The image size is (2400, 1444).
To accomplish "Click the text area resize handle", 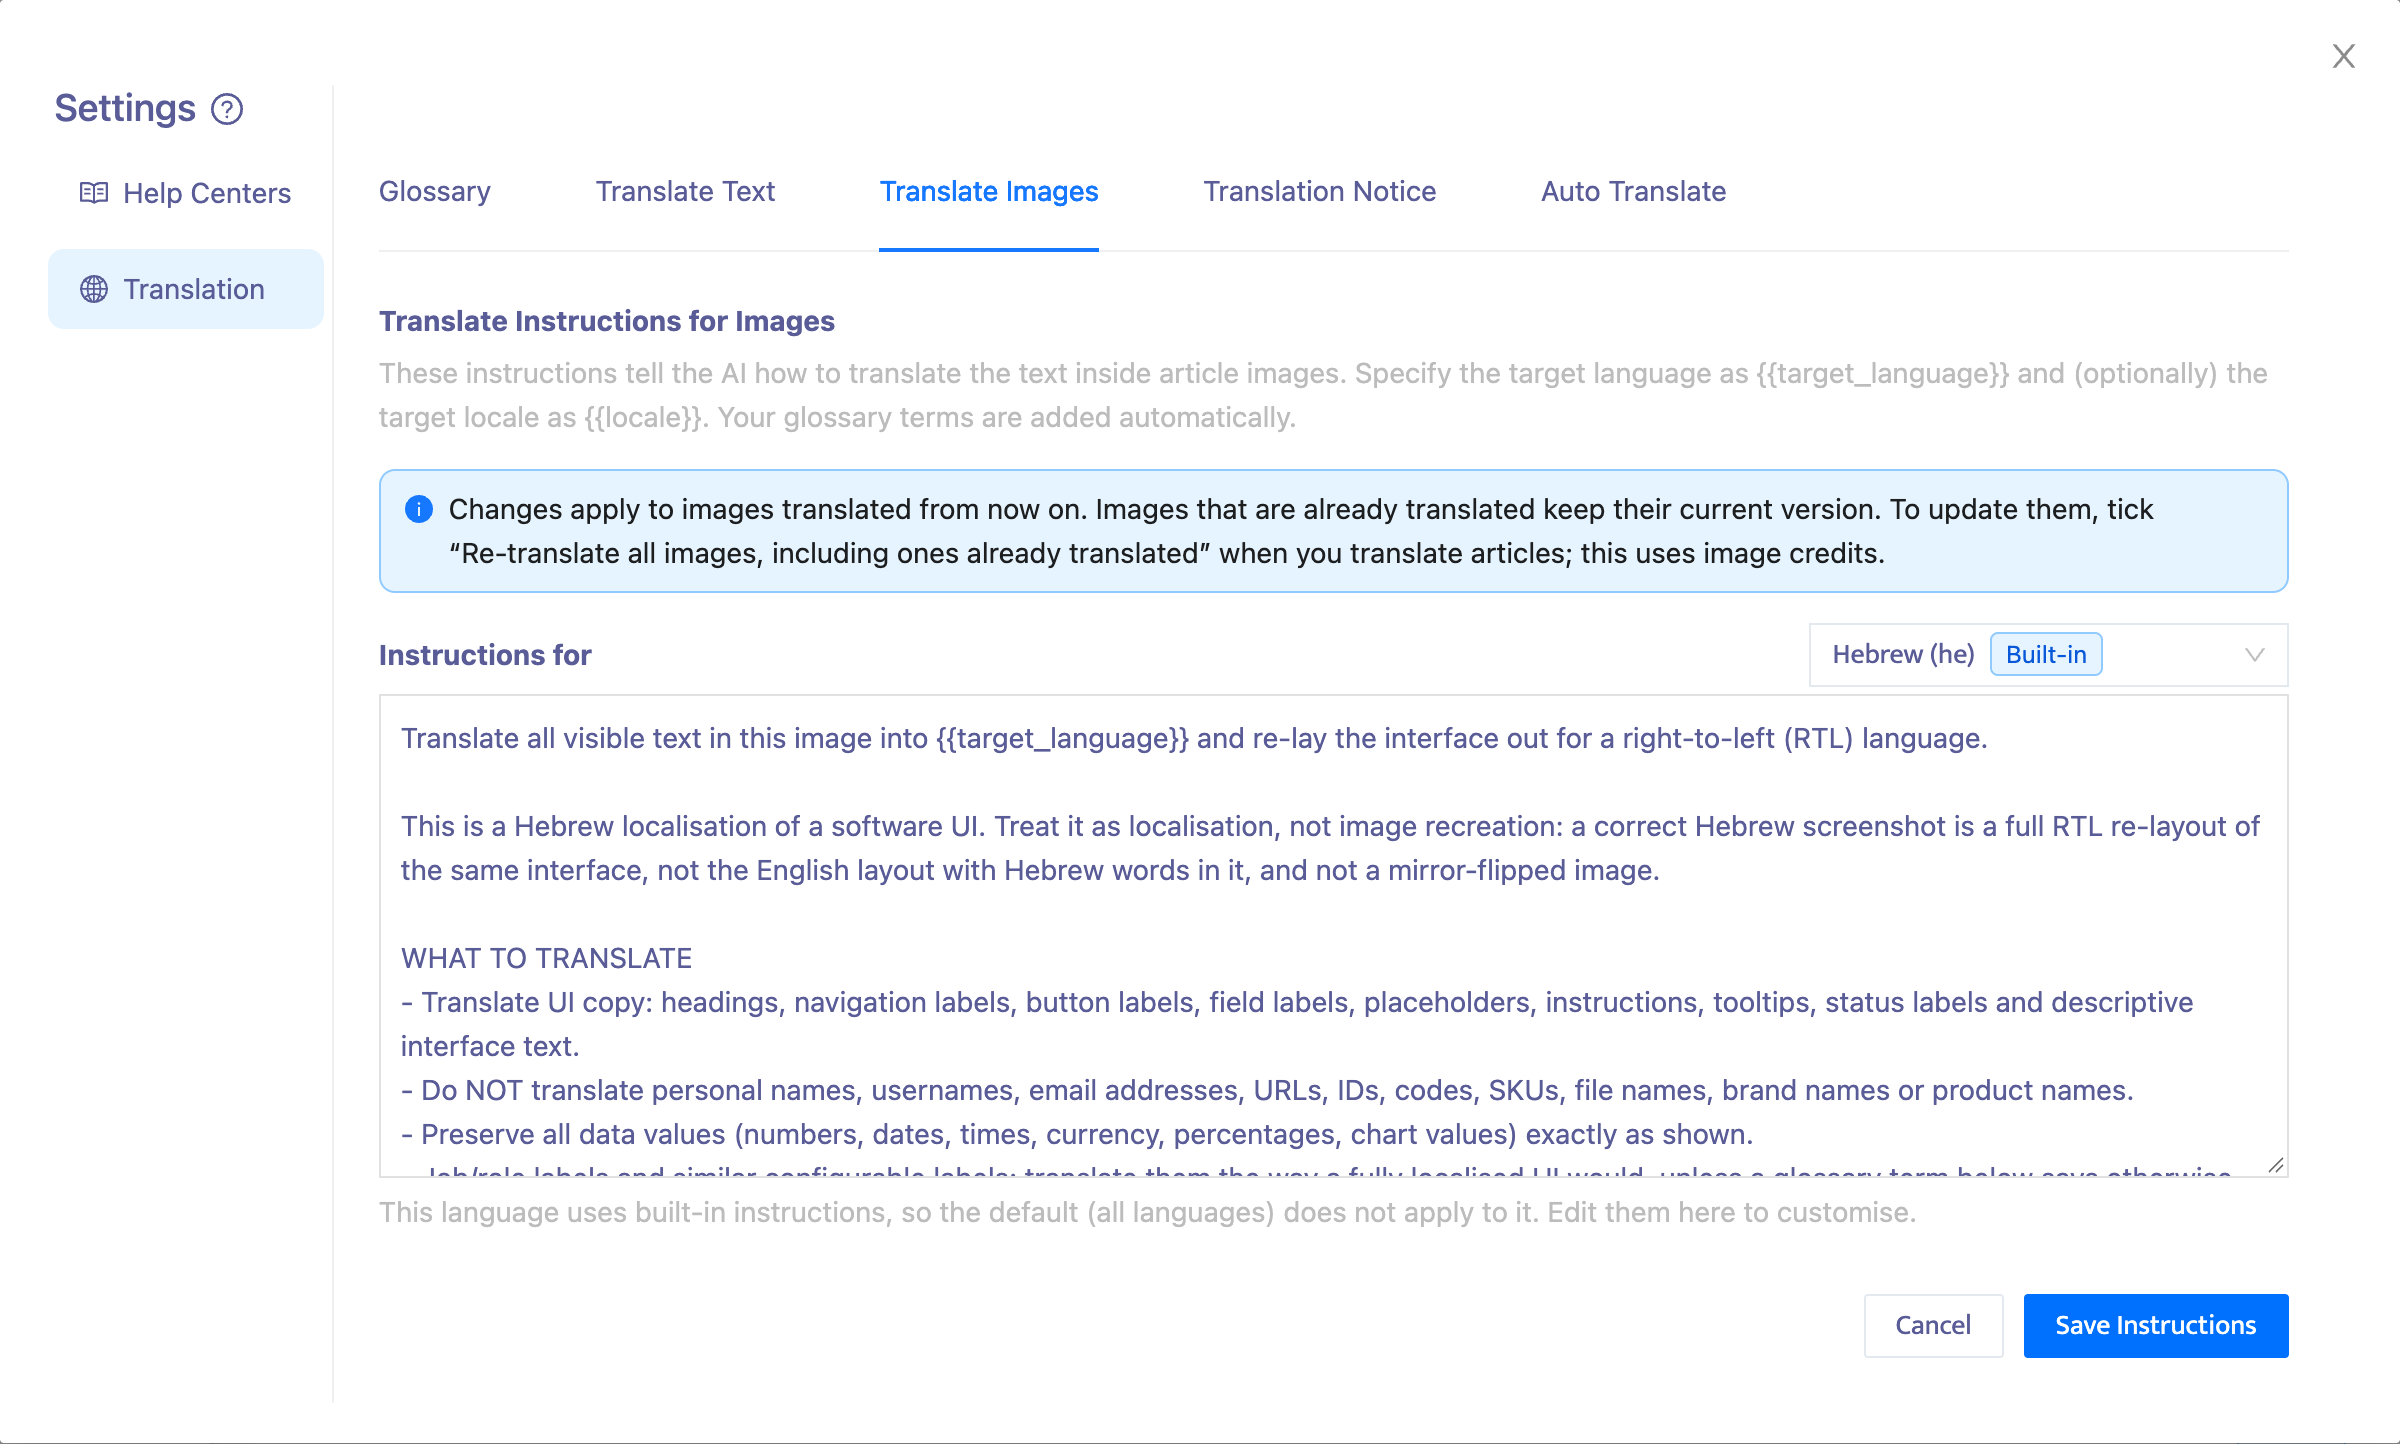I will click(2275, 1165).
